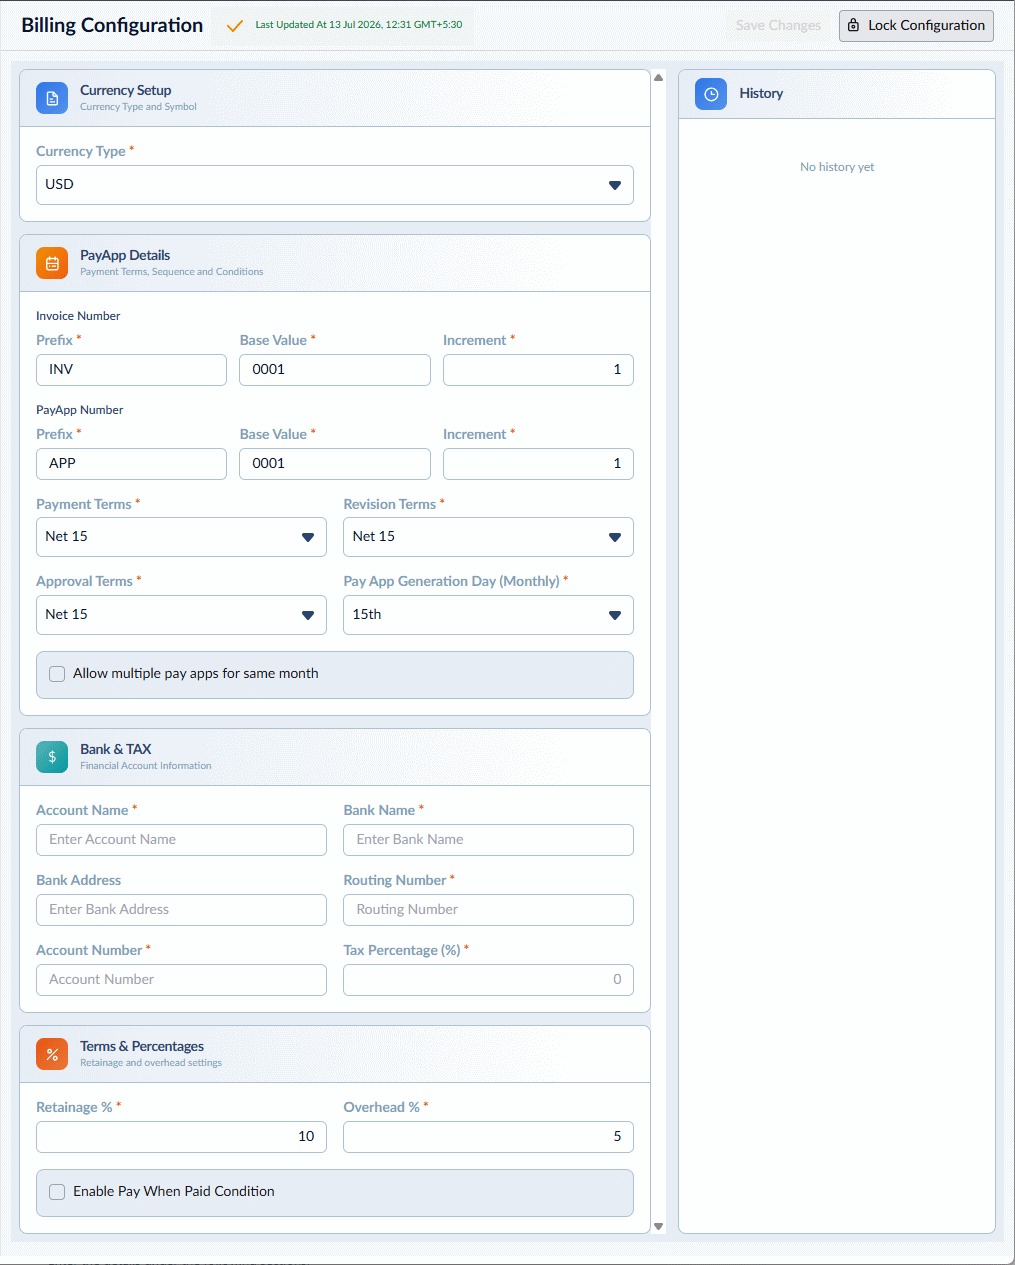Click the scrollbar down arrow
Image resolution: width=1015 pixels, height=1265 pixels.
pos(658,1226)
